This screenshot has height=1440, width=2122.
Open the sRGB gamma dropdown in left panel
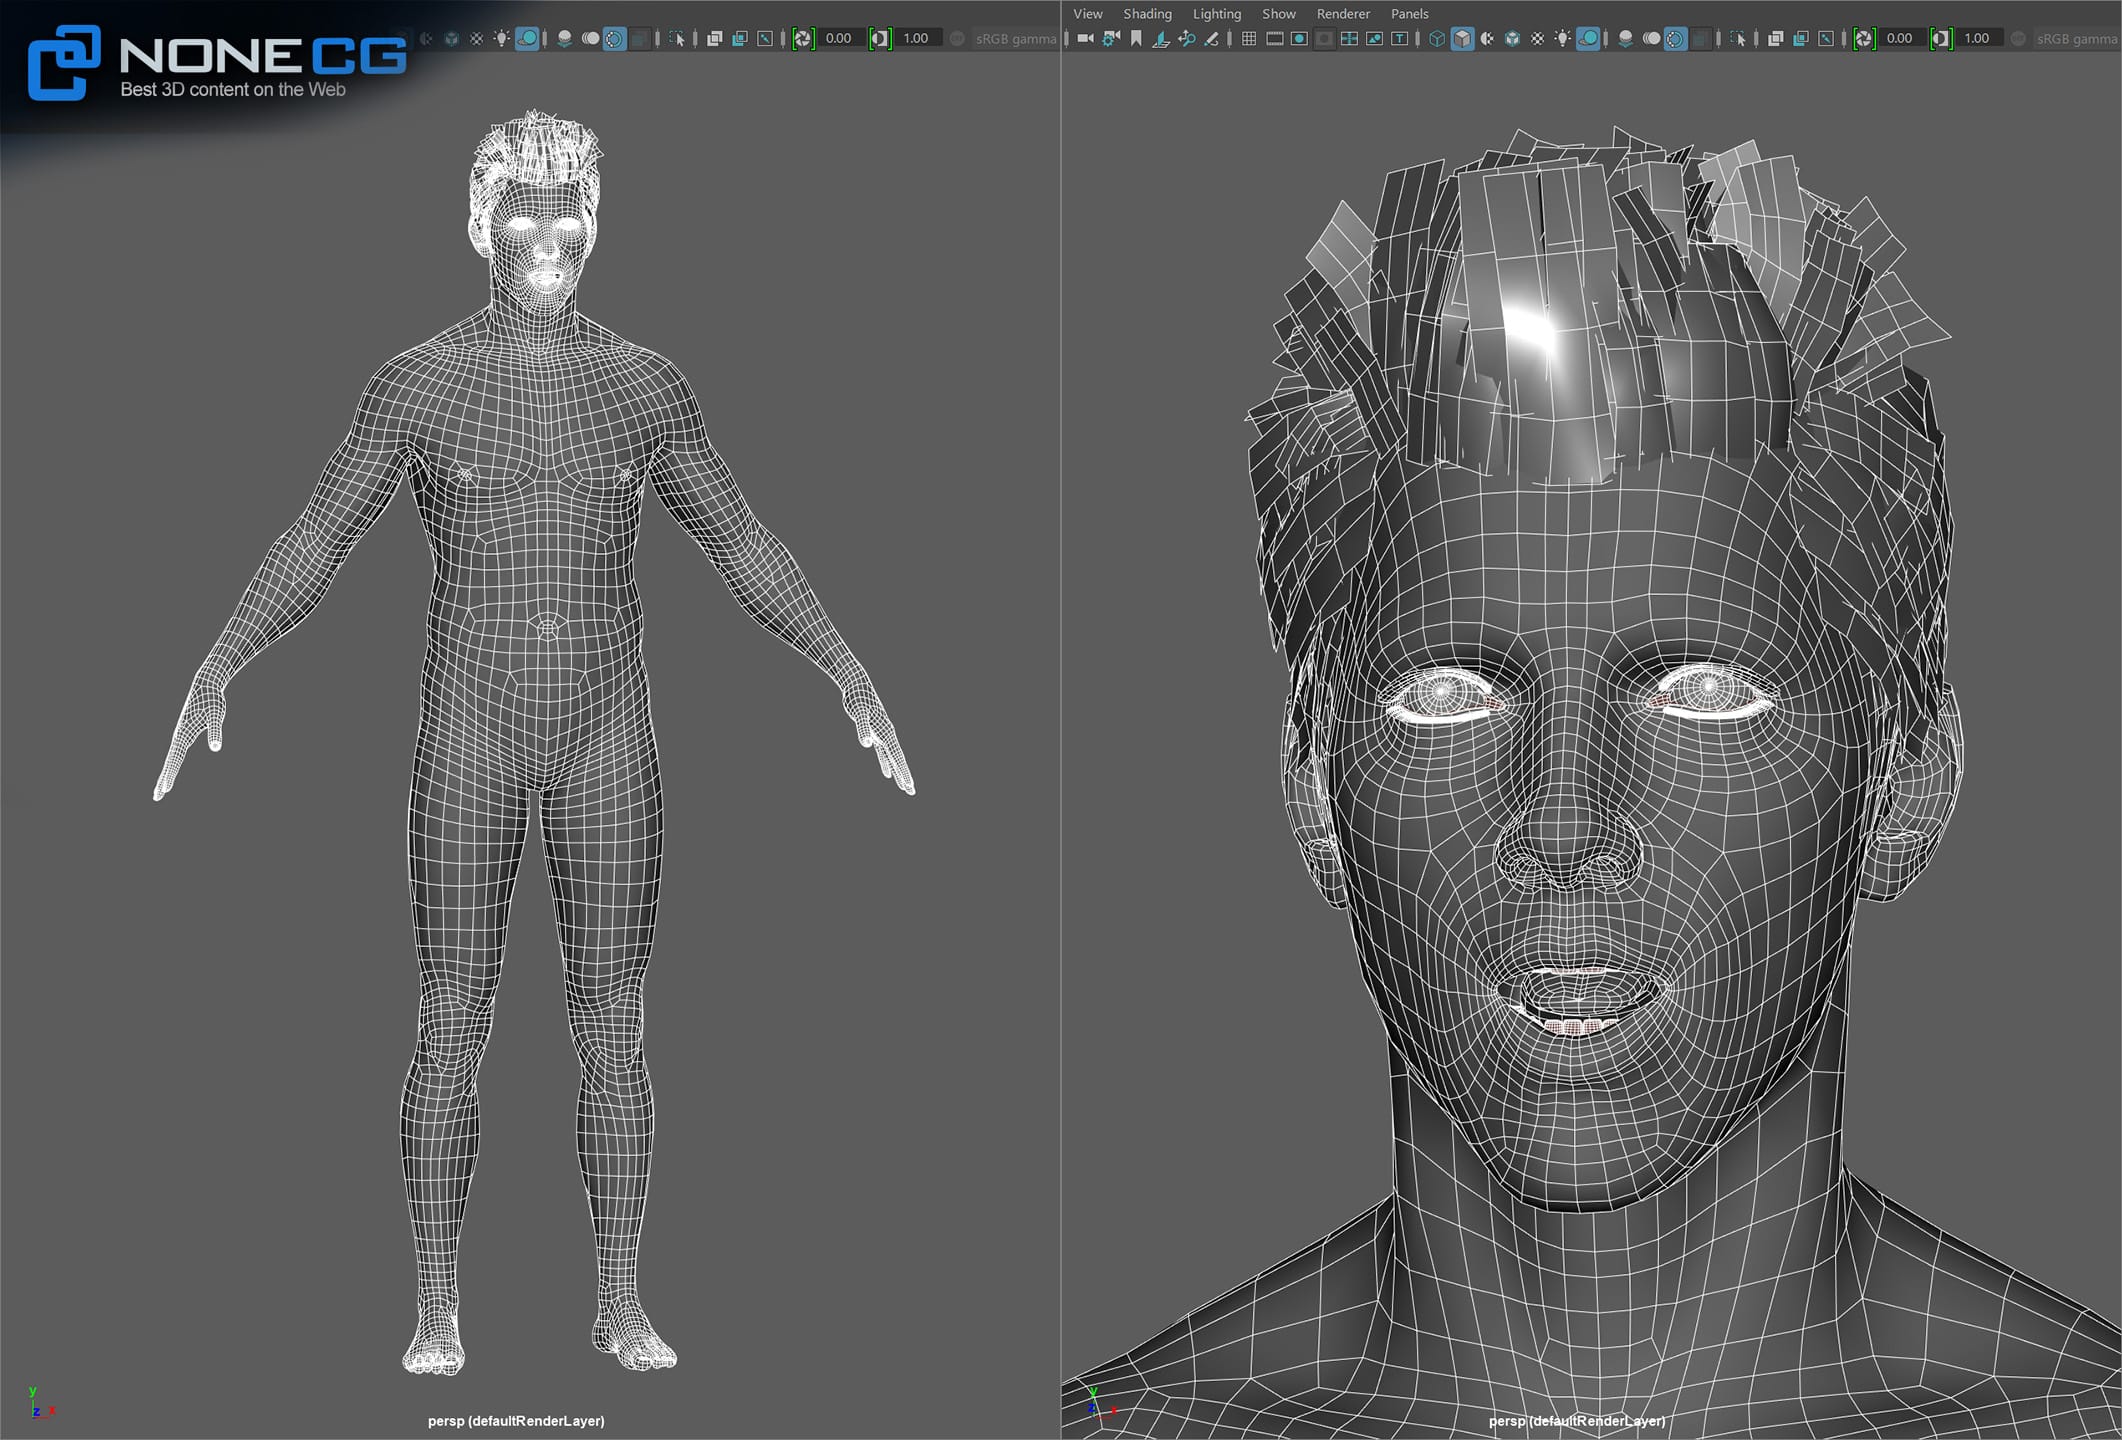[x=1015, y=38]
